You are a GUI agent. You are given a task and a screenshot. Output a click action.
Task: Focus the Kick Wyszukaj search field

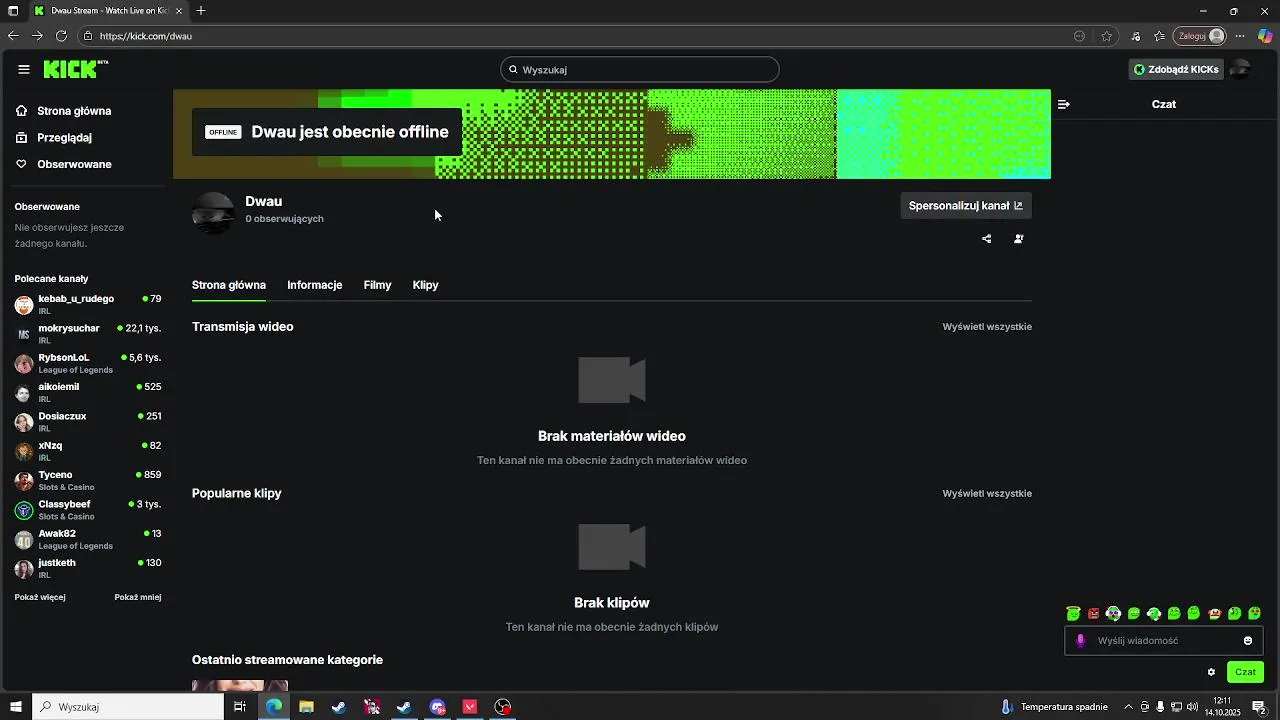[640, 69]
